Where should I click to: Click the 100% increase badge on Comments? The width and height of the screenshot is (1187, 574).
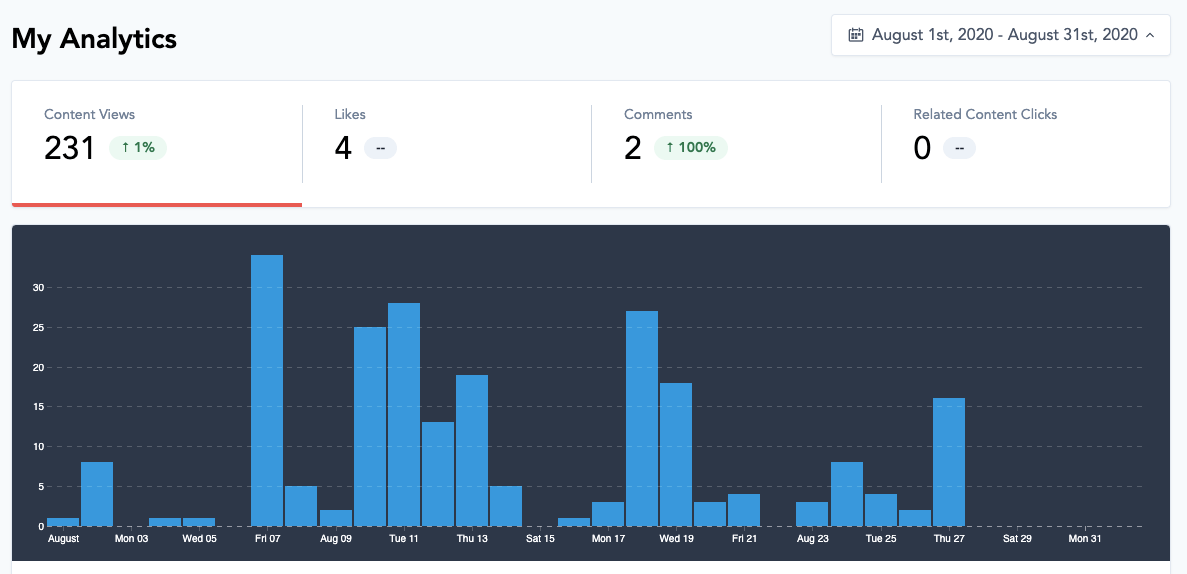click(691, 148)
